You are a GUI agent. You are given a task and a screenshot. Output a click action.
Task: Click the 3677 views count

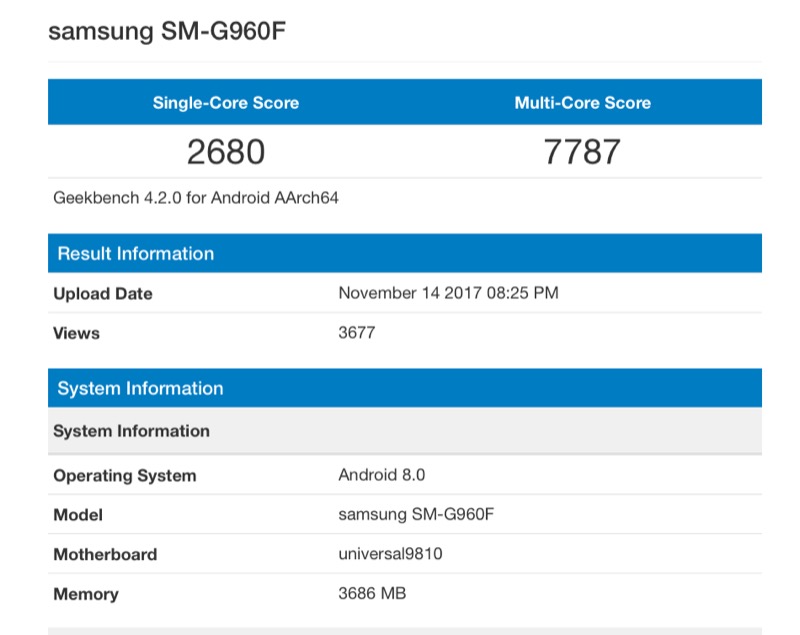pos(357,332)
